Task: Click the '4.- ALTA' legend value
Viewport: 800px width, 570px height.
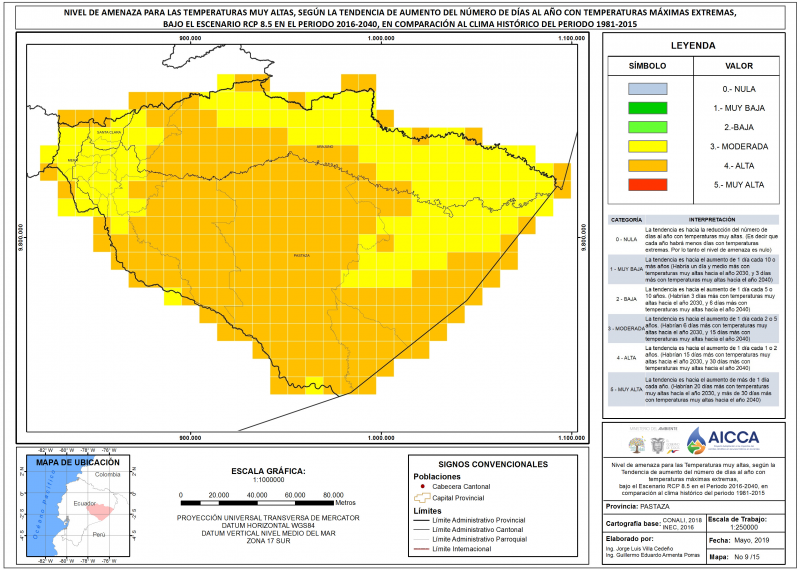Action: point(739,165)
